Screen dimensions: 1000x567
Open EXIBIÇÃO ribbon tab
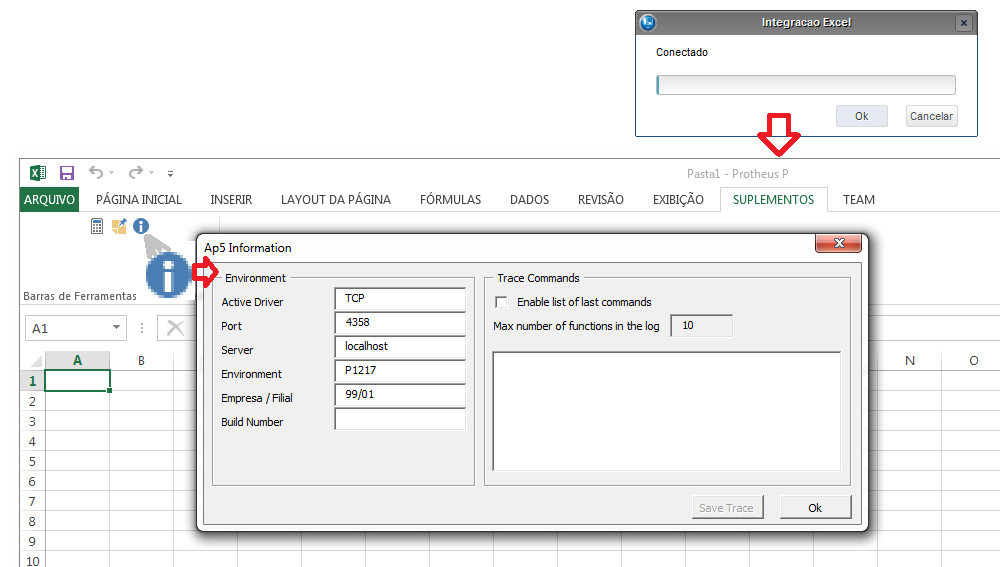pyautogui.click(x=678, y=200)
